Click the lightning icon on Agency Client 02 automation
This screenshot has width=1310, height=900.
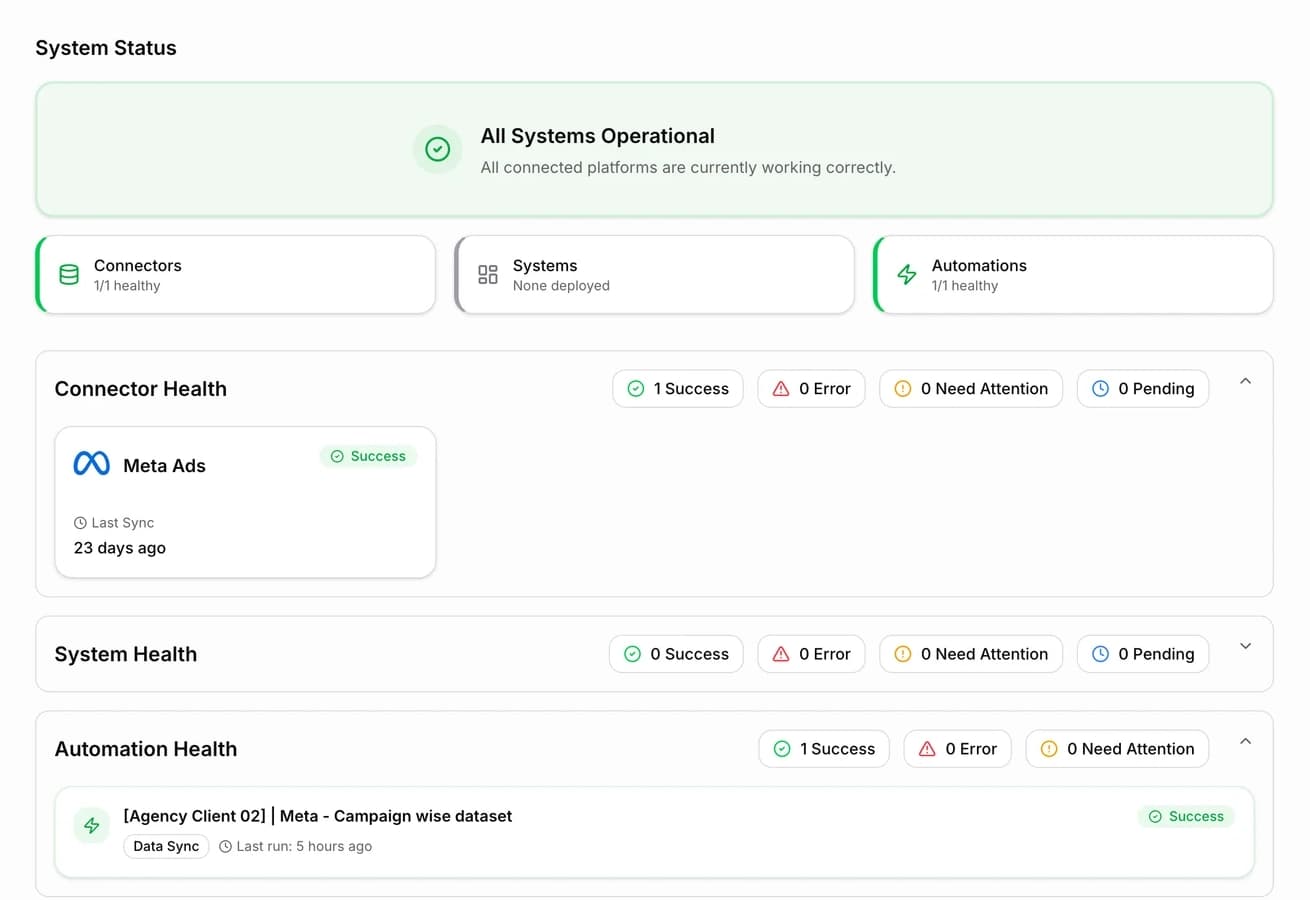[92, 826]
